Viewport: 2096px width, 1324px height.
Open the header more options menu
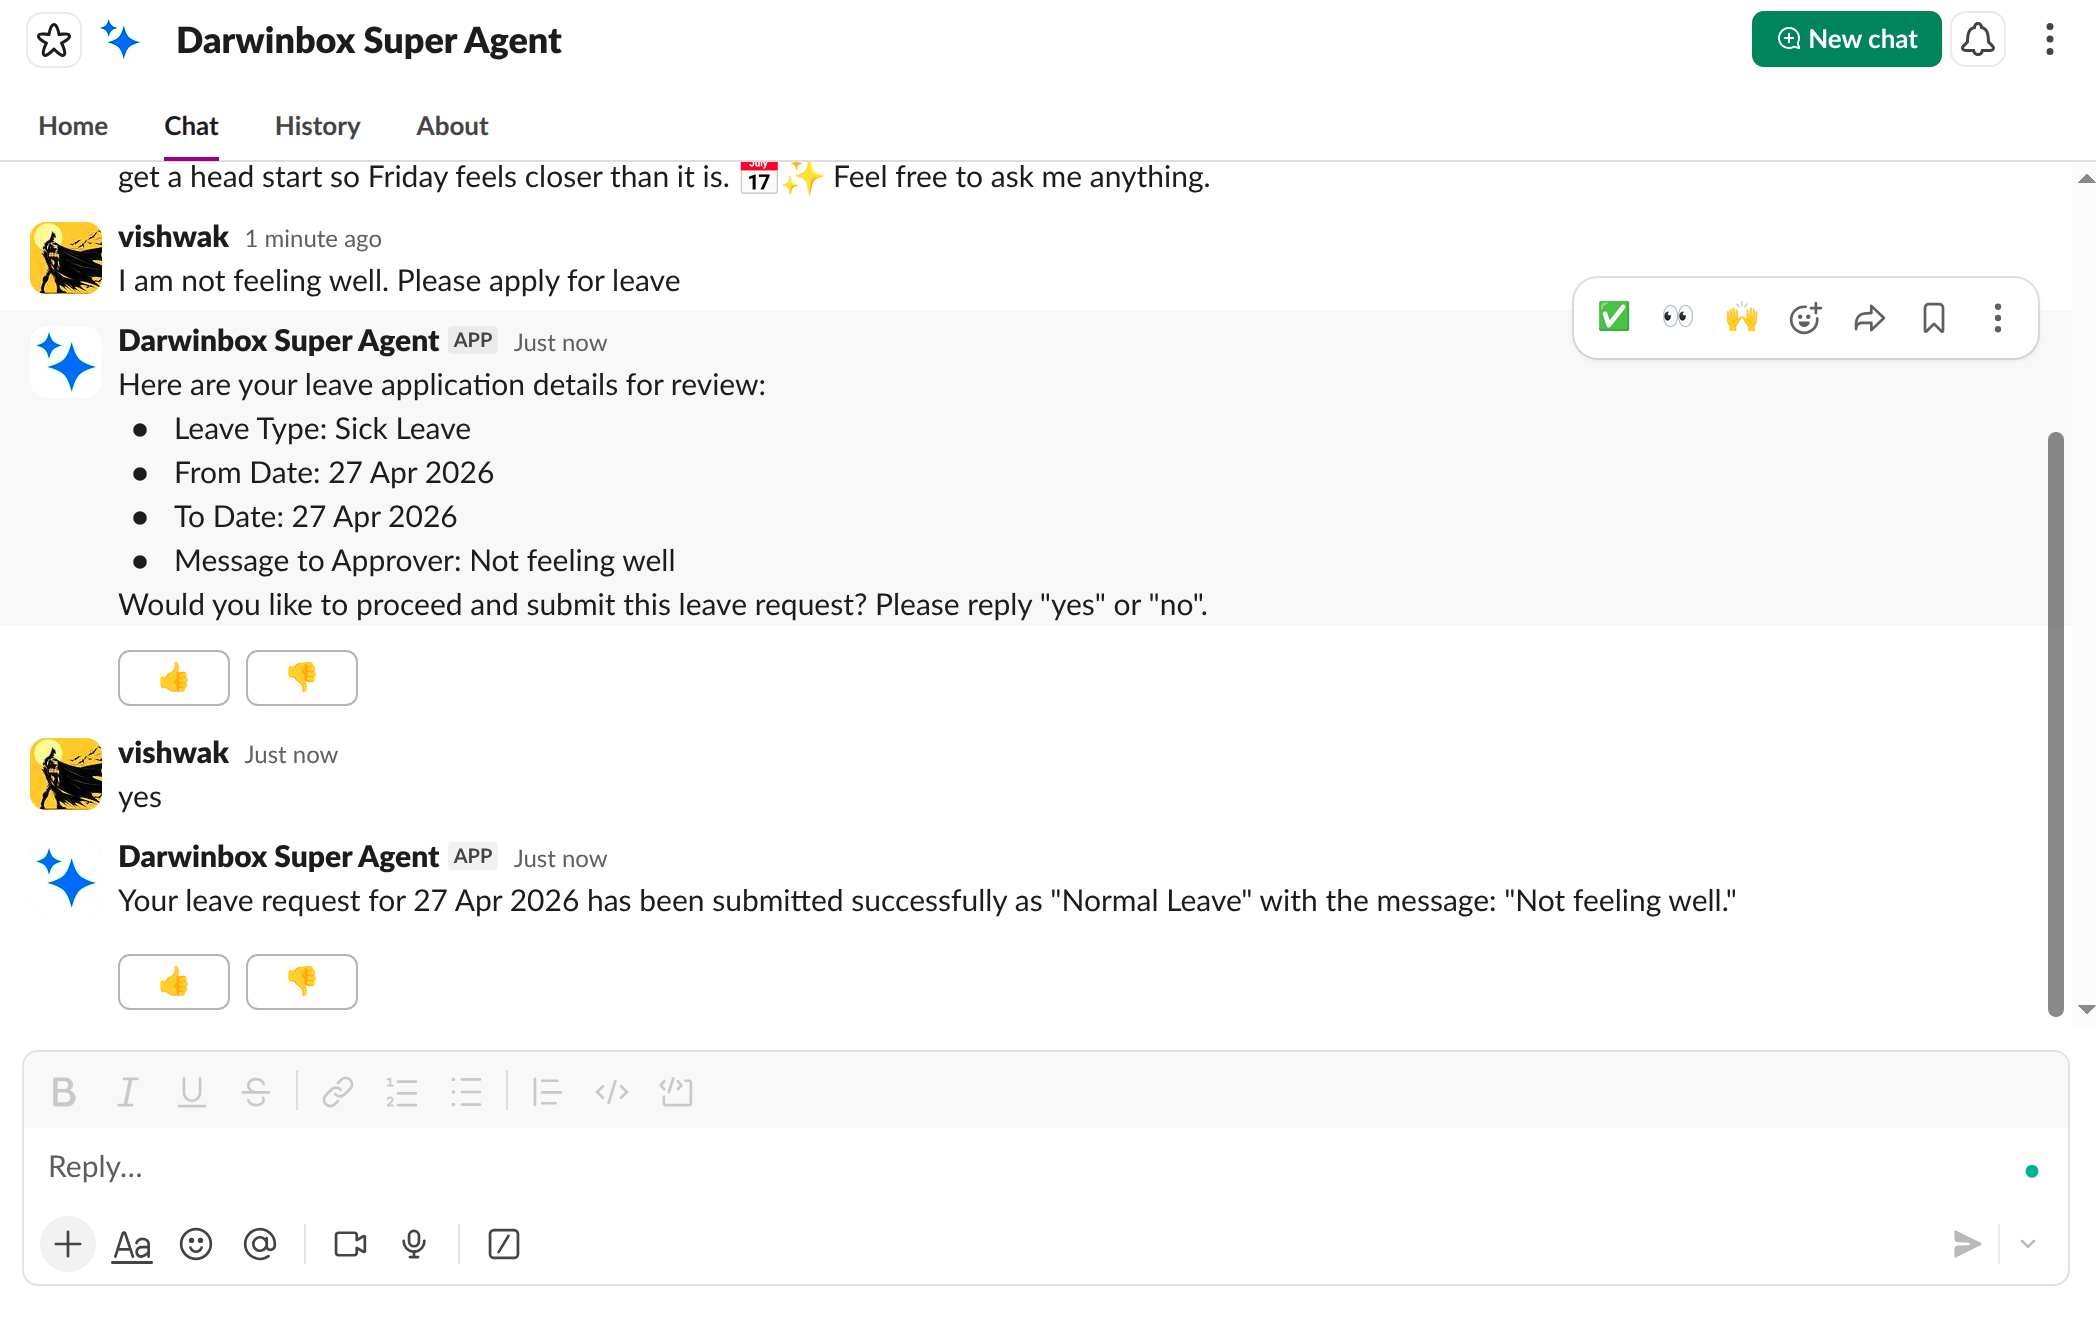point(2049,39)
